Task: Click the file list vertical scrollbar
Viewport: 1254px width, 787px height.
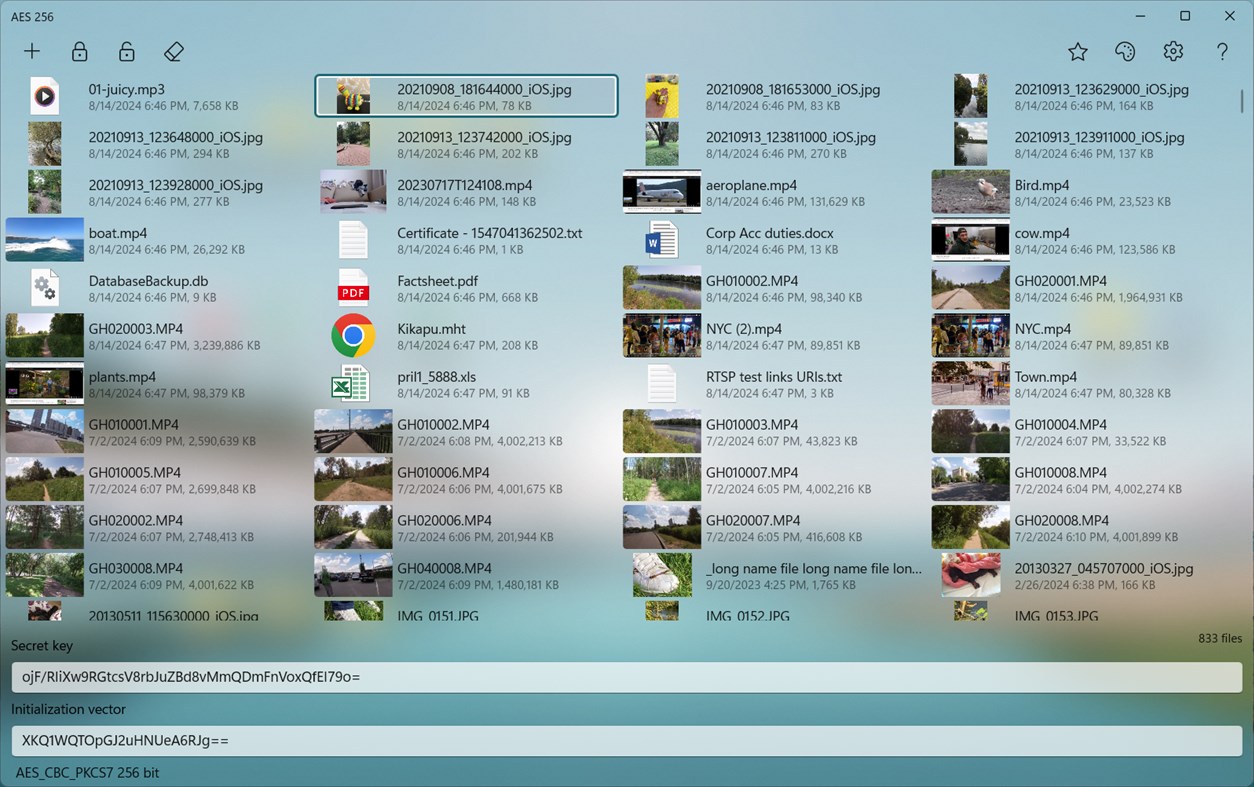Action: pos(1242,101)
